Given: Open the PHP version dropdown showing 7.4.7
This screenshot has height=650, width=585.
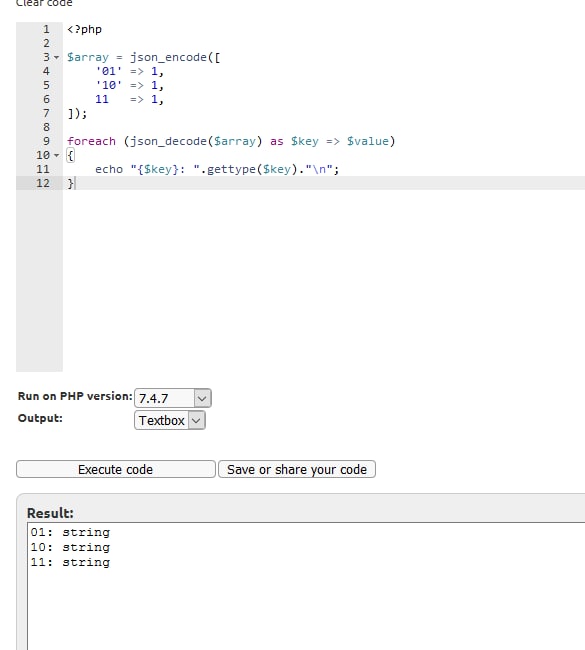Looking at the screenshot, I should pyautogui.click(x=172, y=398).
